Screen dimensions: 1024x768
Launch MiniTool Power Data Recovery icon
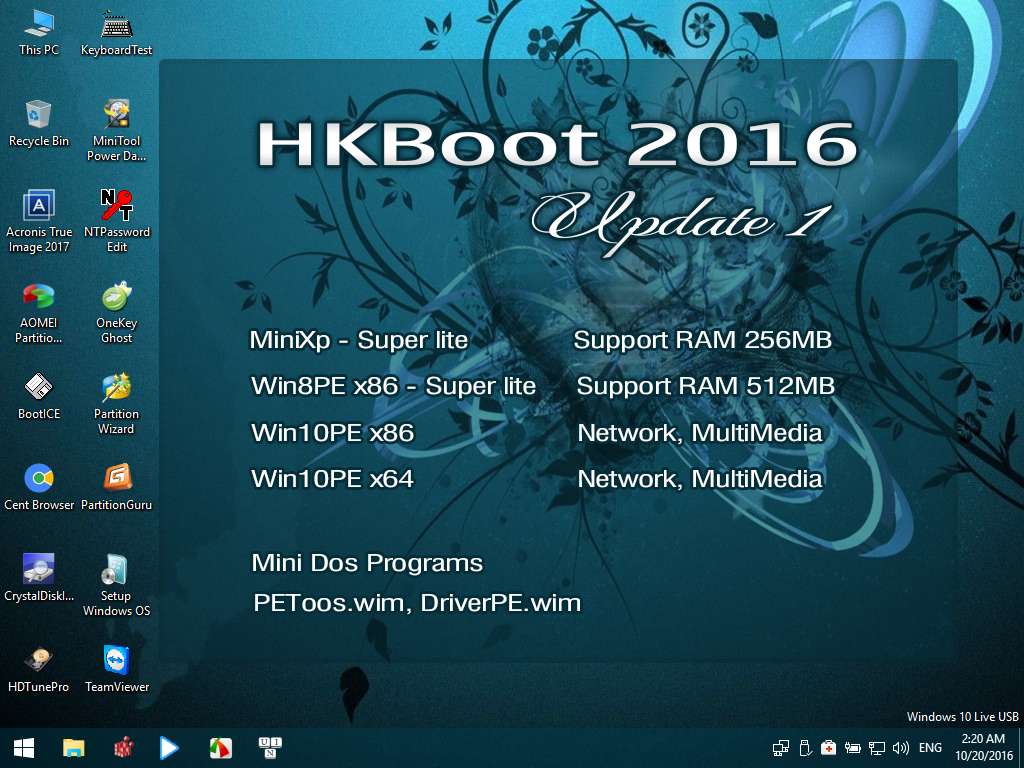click(x=116, y=131)
